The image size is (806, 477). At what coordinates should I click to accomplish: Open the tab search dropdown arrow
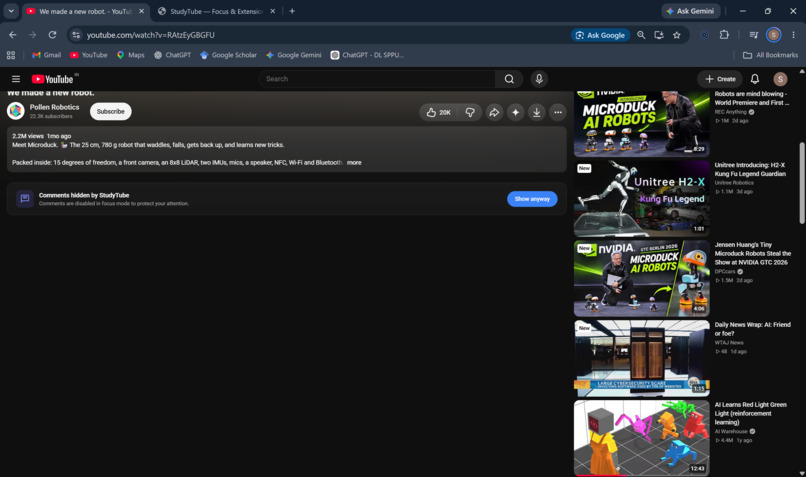[11, 11]
